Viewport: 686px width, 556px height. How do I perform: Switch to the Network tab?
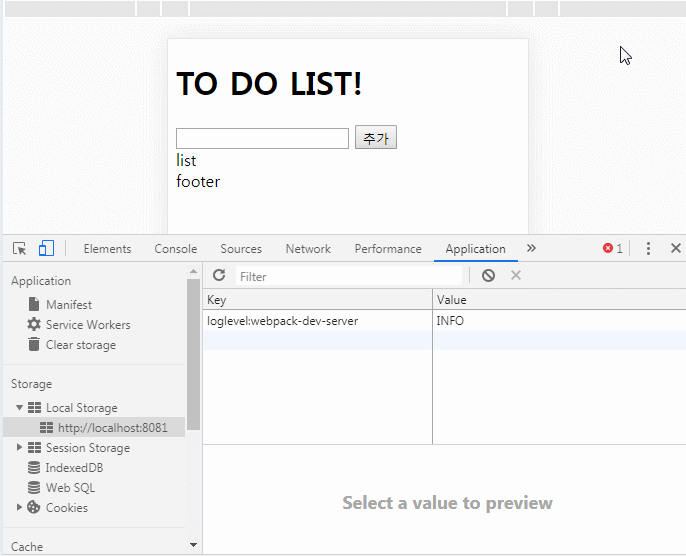308,249
